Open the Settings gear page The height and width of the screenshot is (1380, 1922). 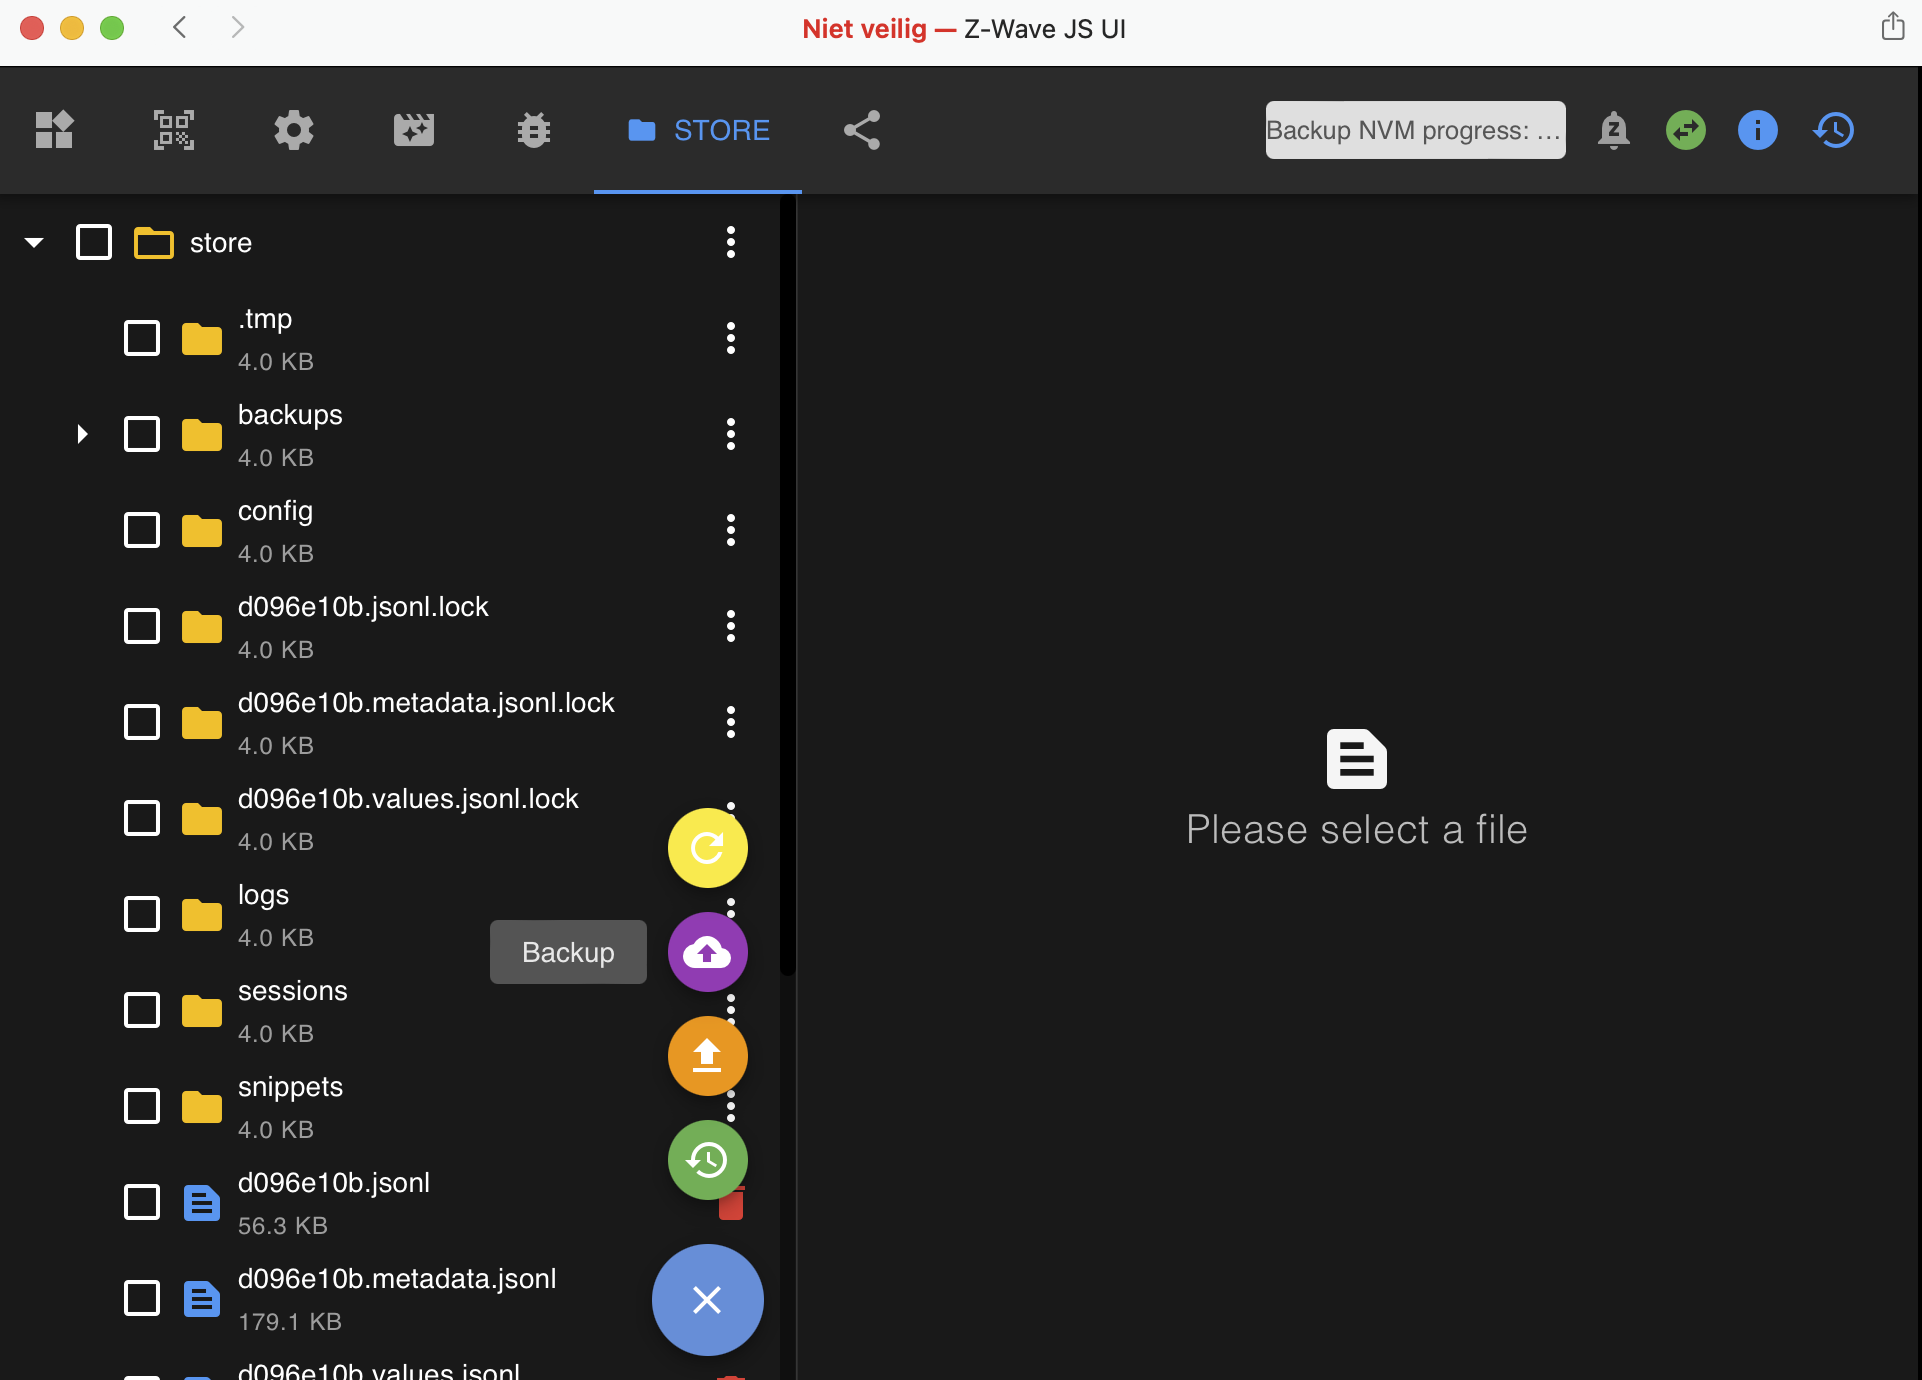tap(294, 130)
